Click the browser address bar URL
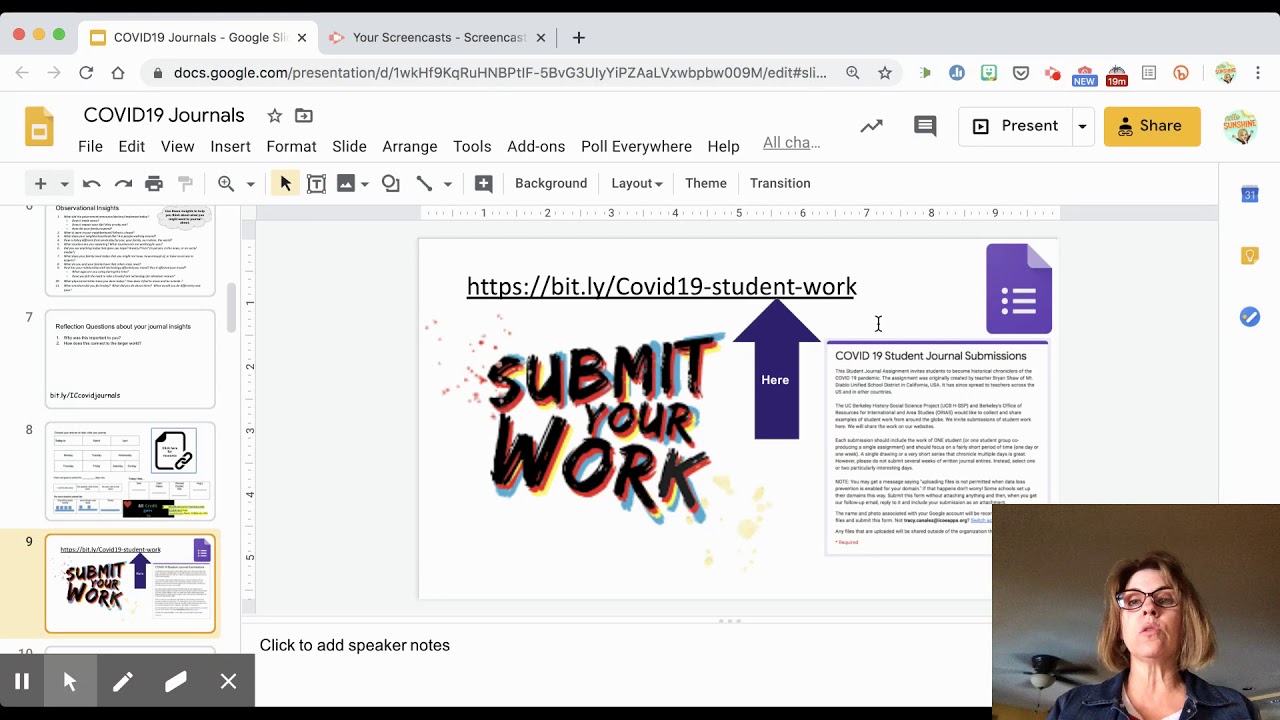 [500, 73]
